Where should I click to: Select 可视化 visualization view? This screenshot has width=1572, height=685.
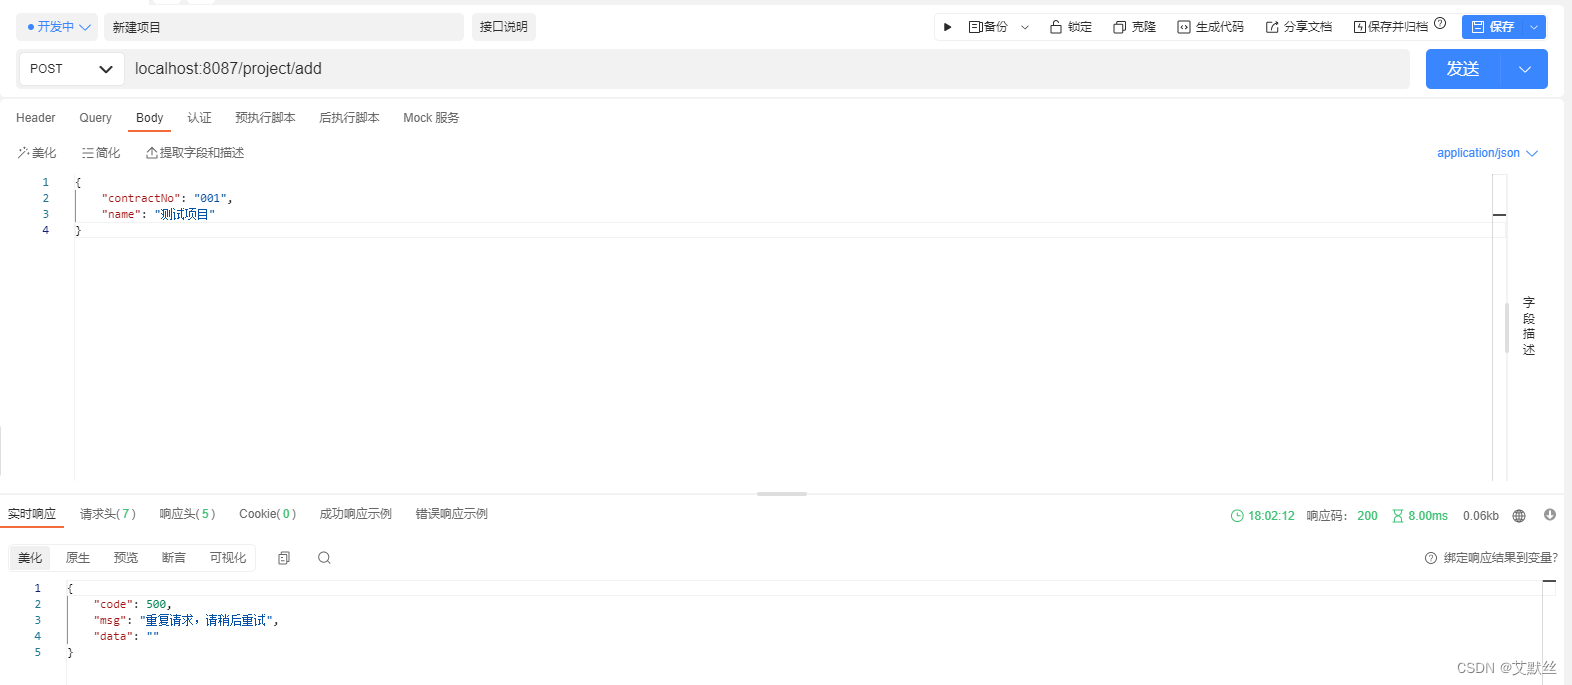228,558
